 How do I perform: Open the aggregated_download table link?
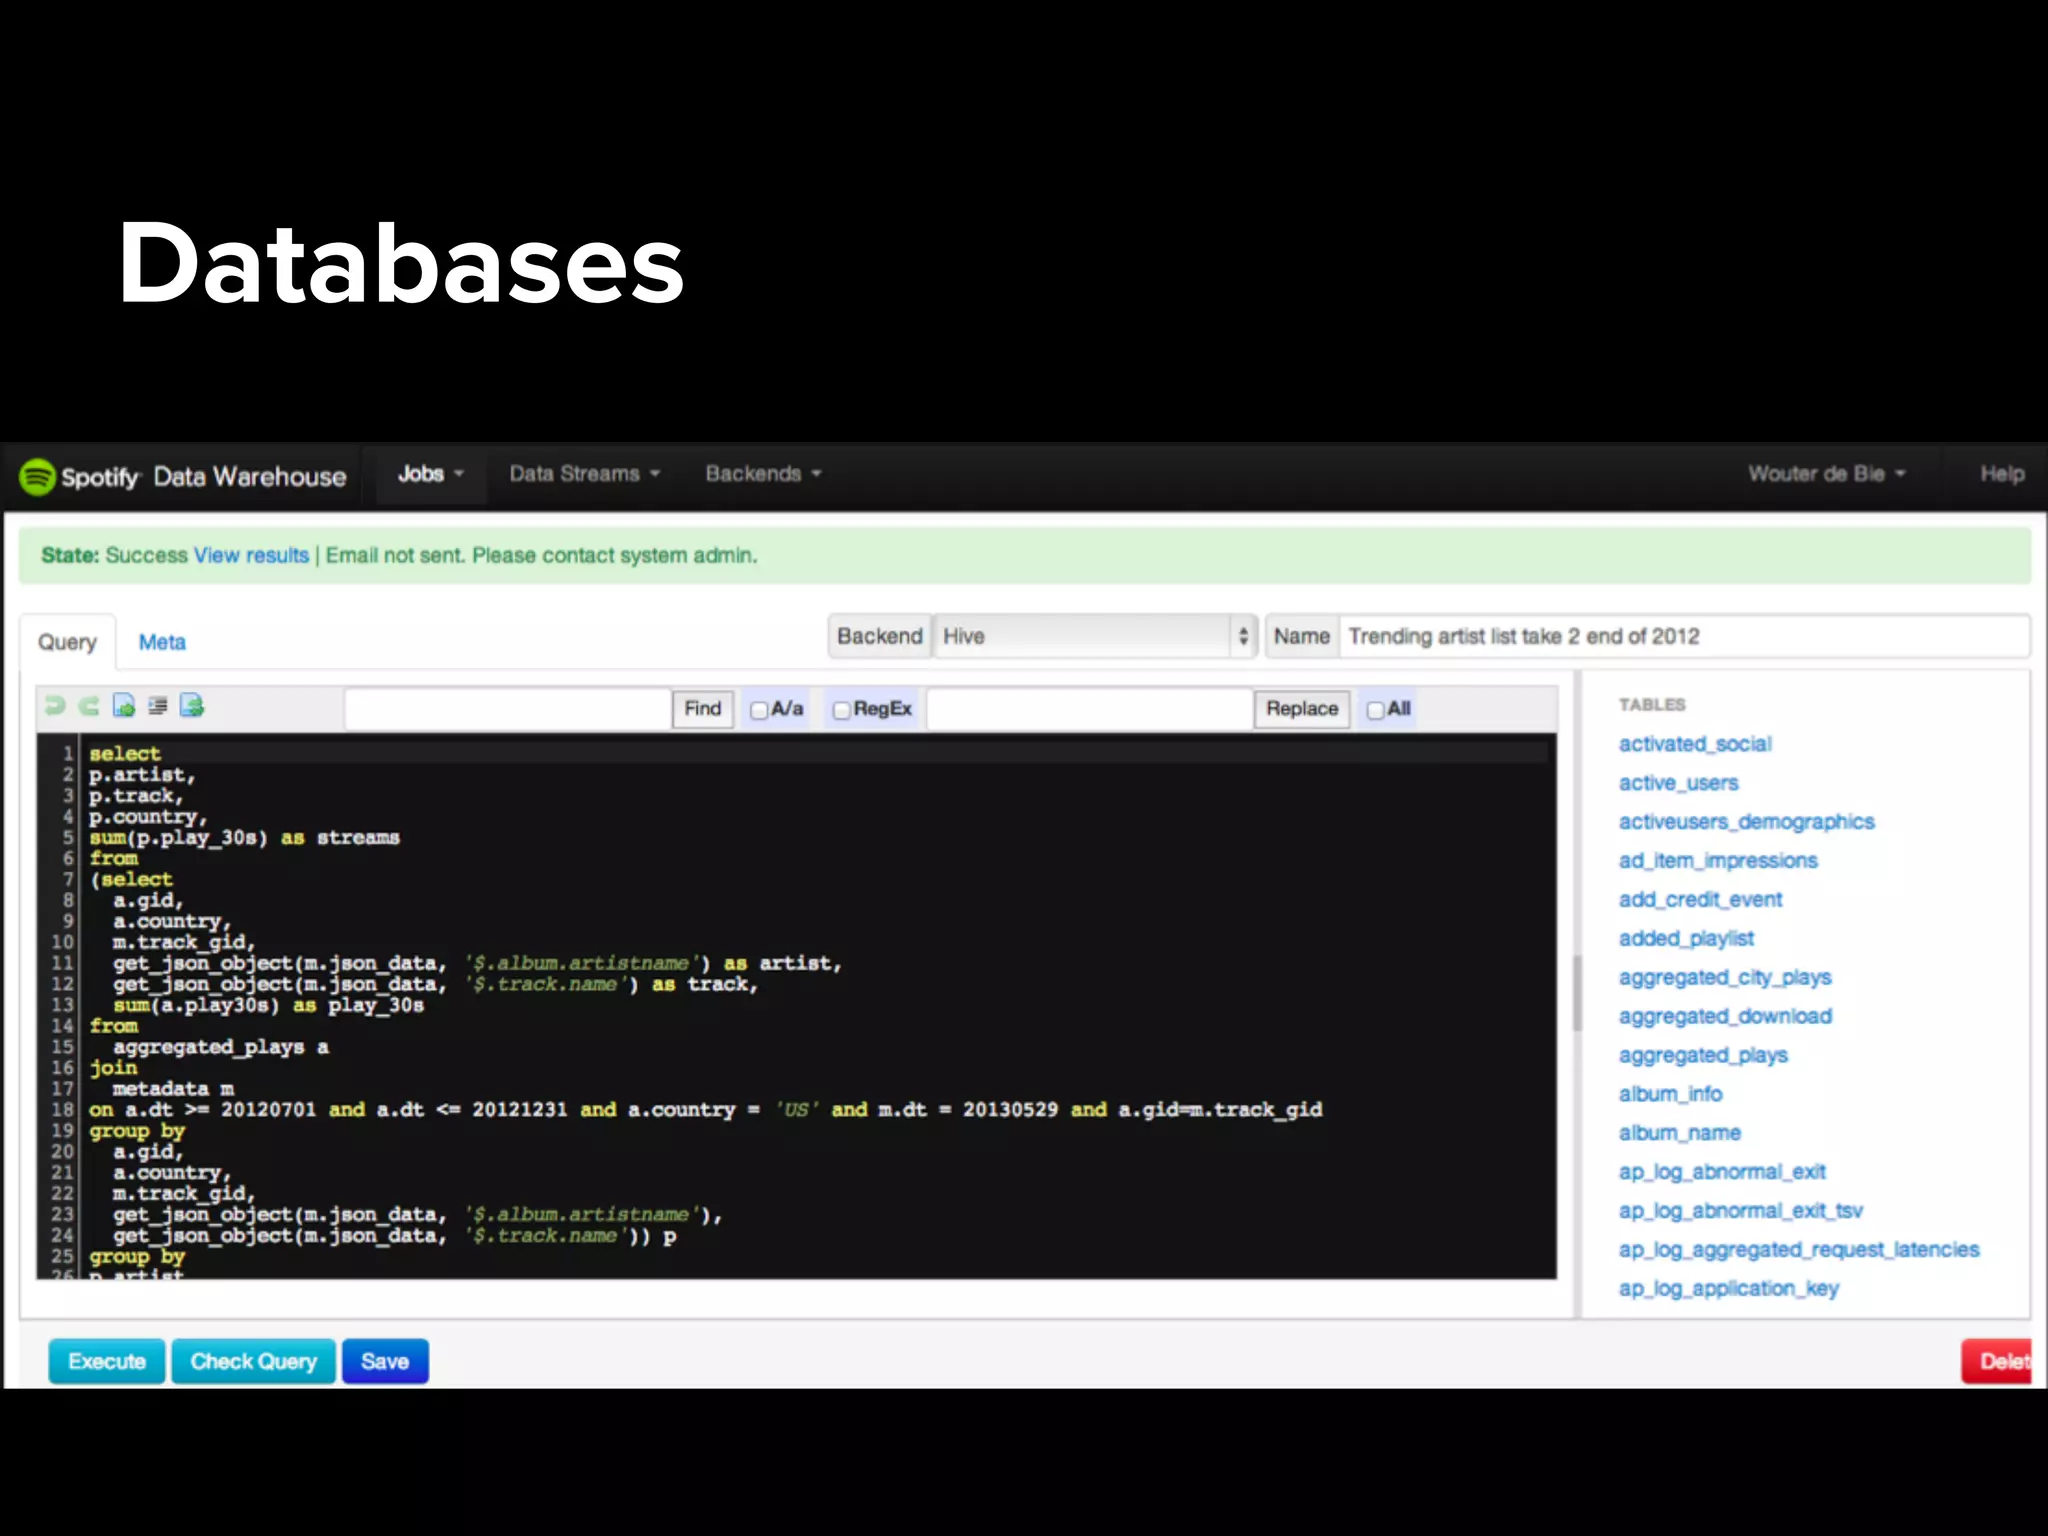1725,1017
